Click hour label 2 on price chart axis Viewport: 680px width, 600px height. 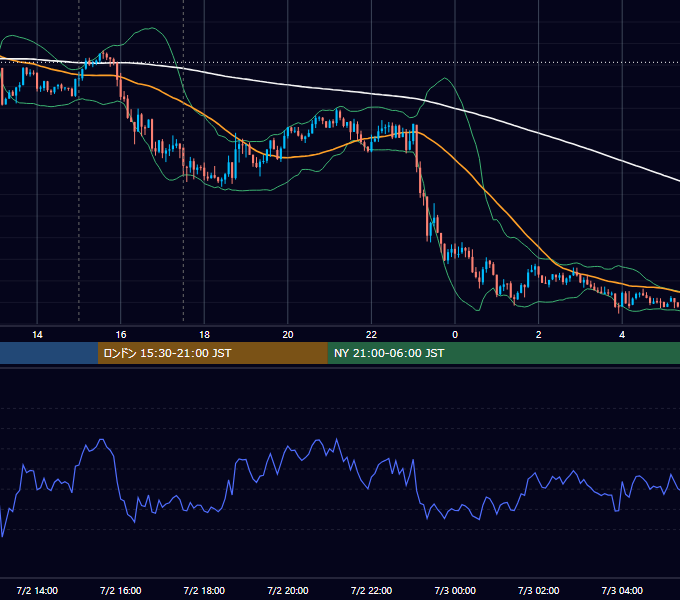click(539, 334)
